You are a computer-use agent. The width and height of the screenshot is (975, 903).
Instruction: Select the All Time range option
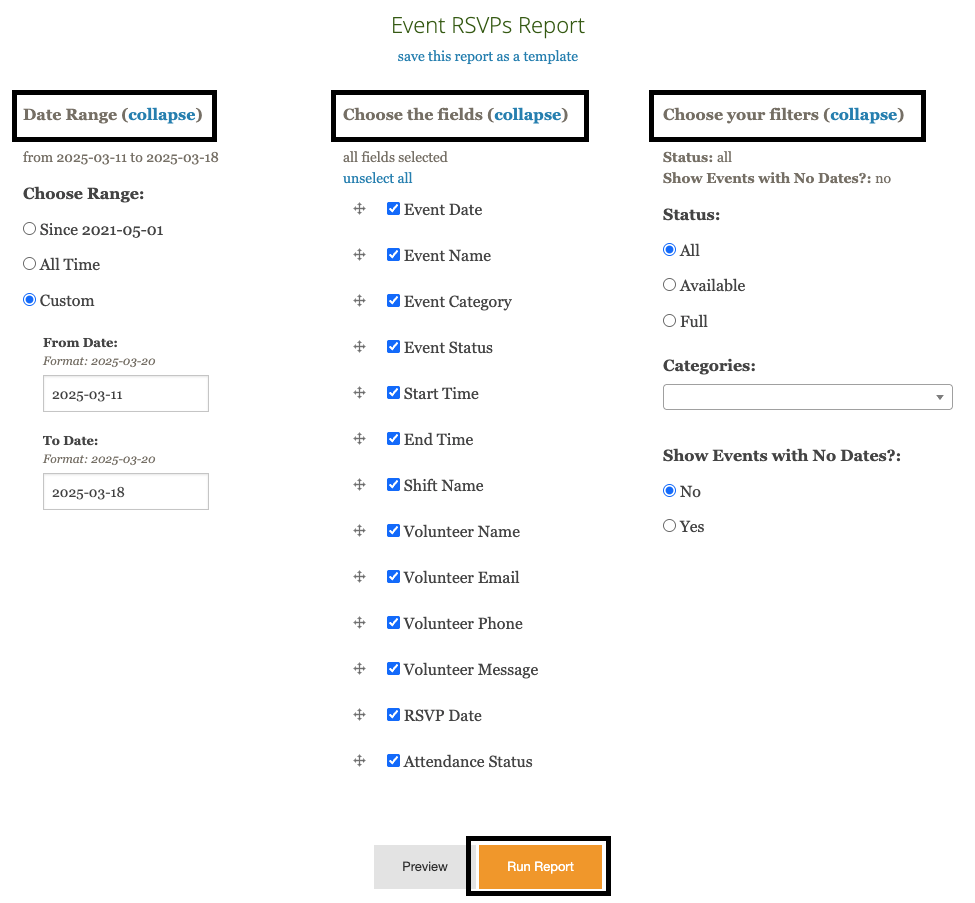pyautogui.click(x=29, y=265)
